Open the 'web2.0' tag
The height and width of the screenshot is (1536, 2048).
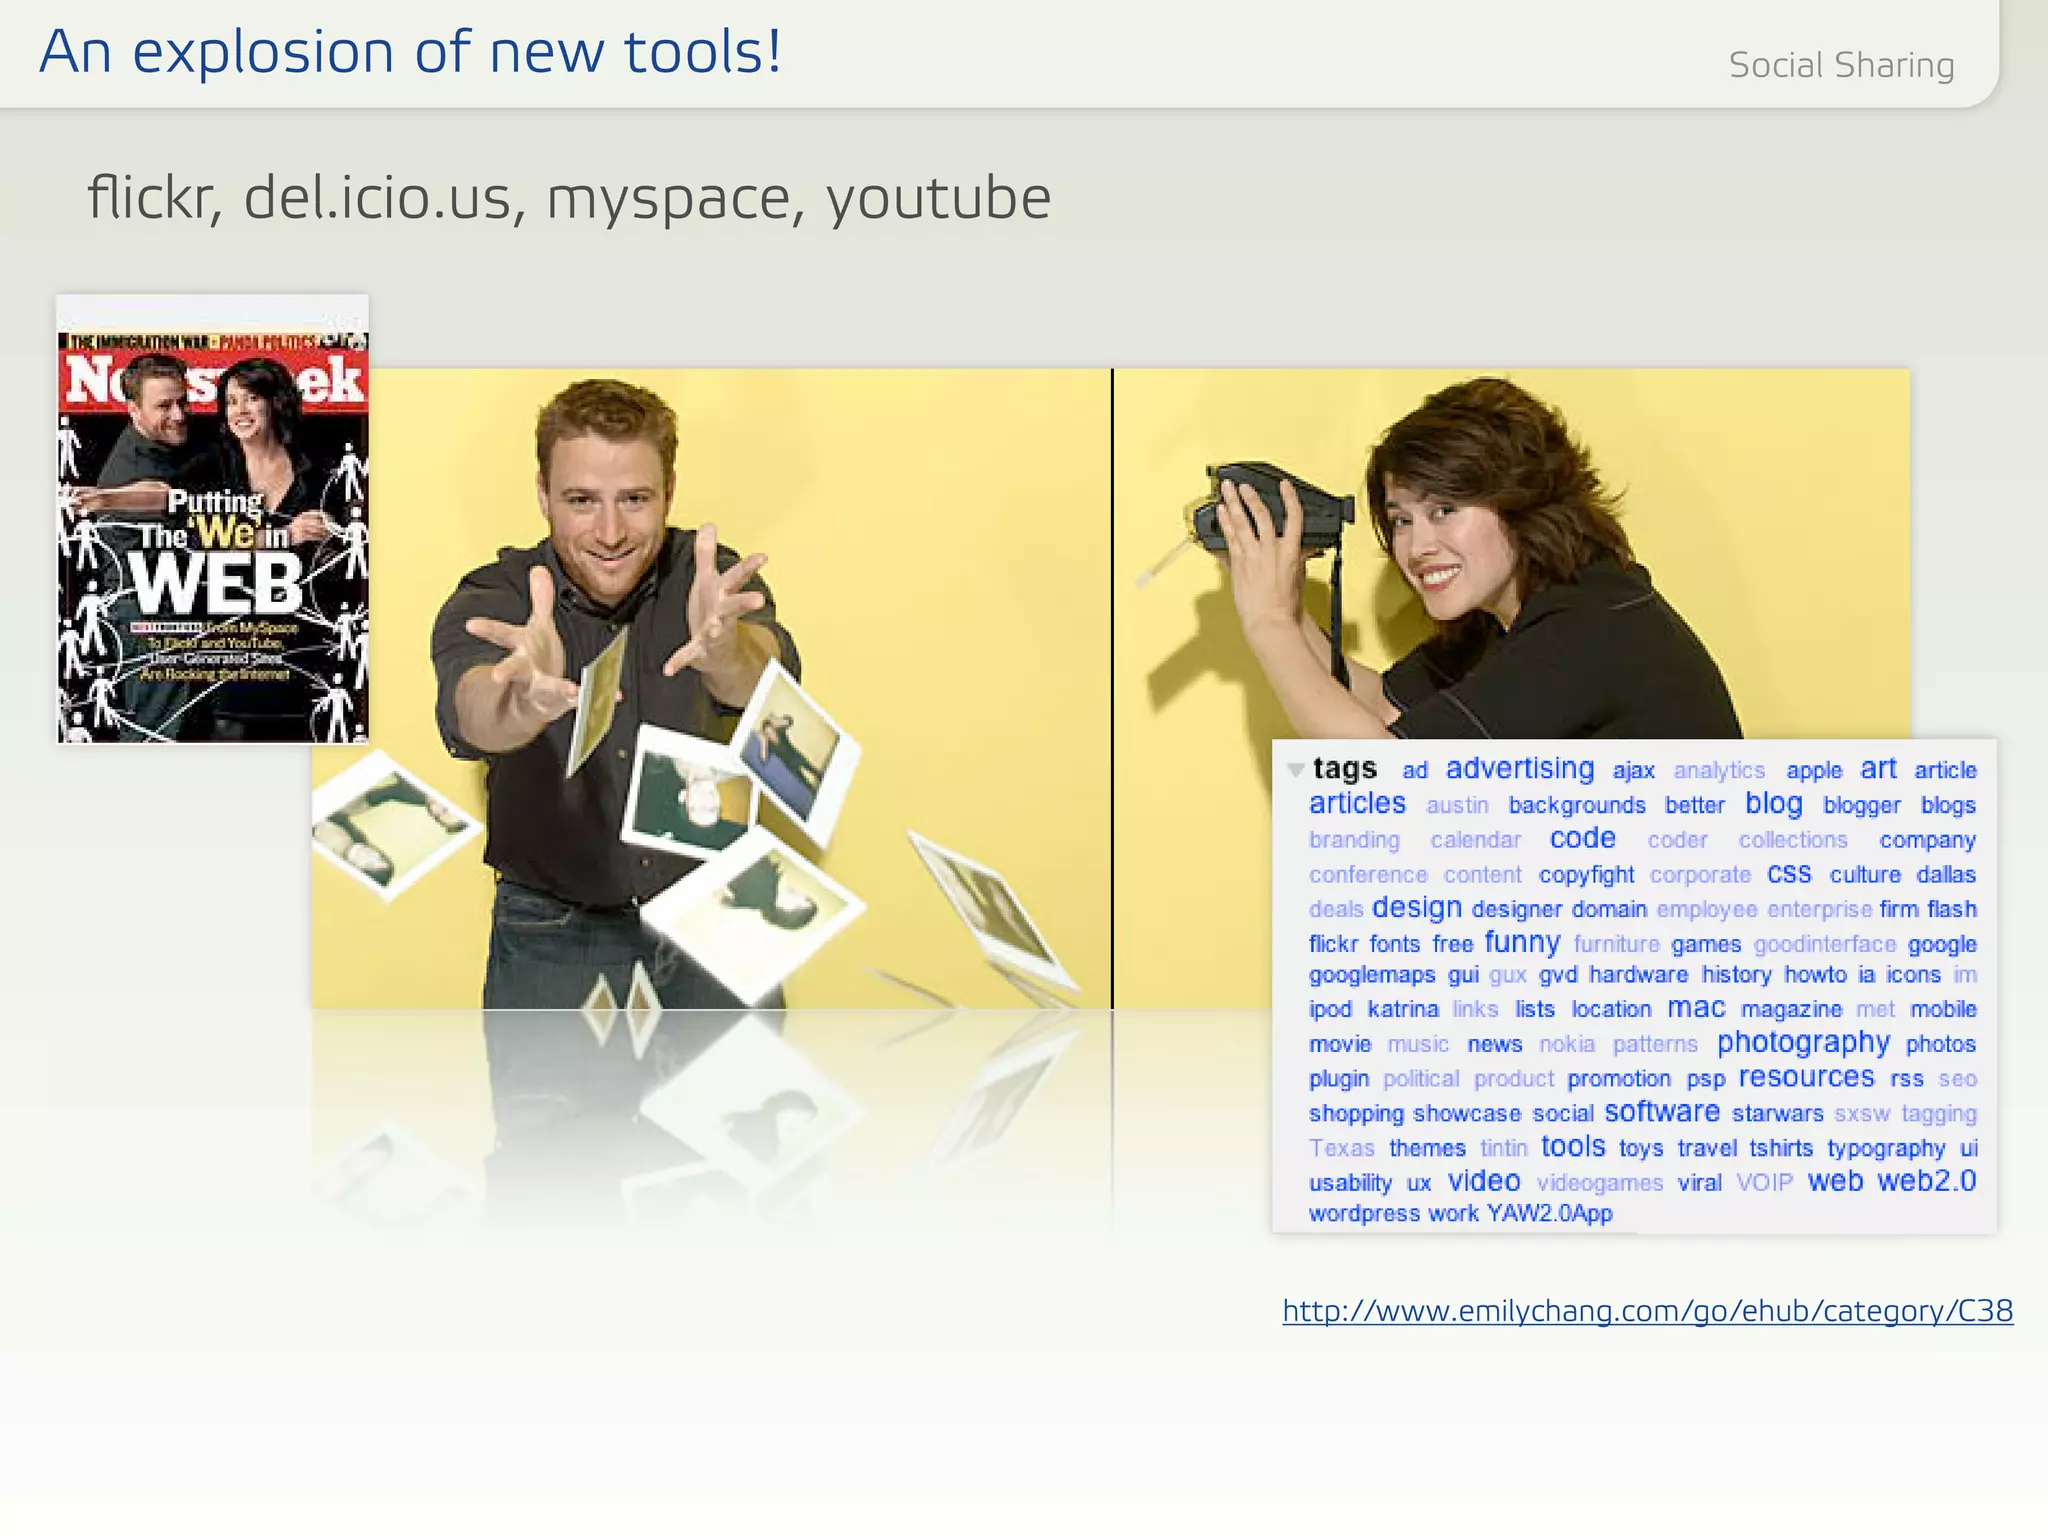1926,1182
